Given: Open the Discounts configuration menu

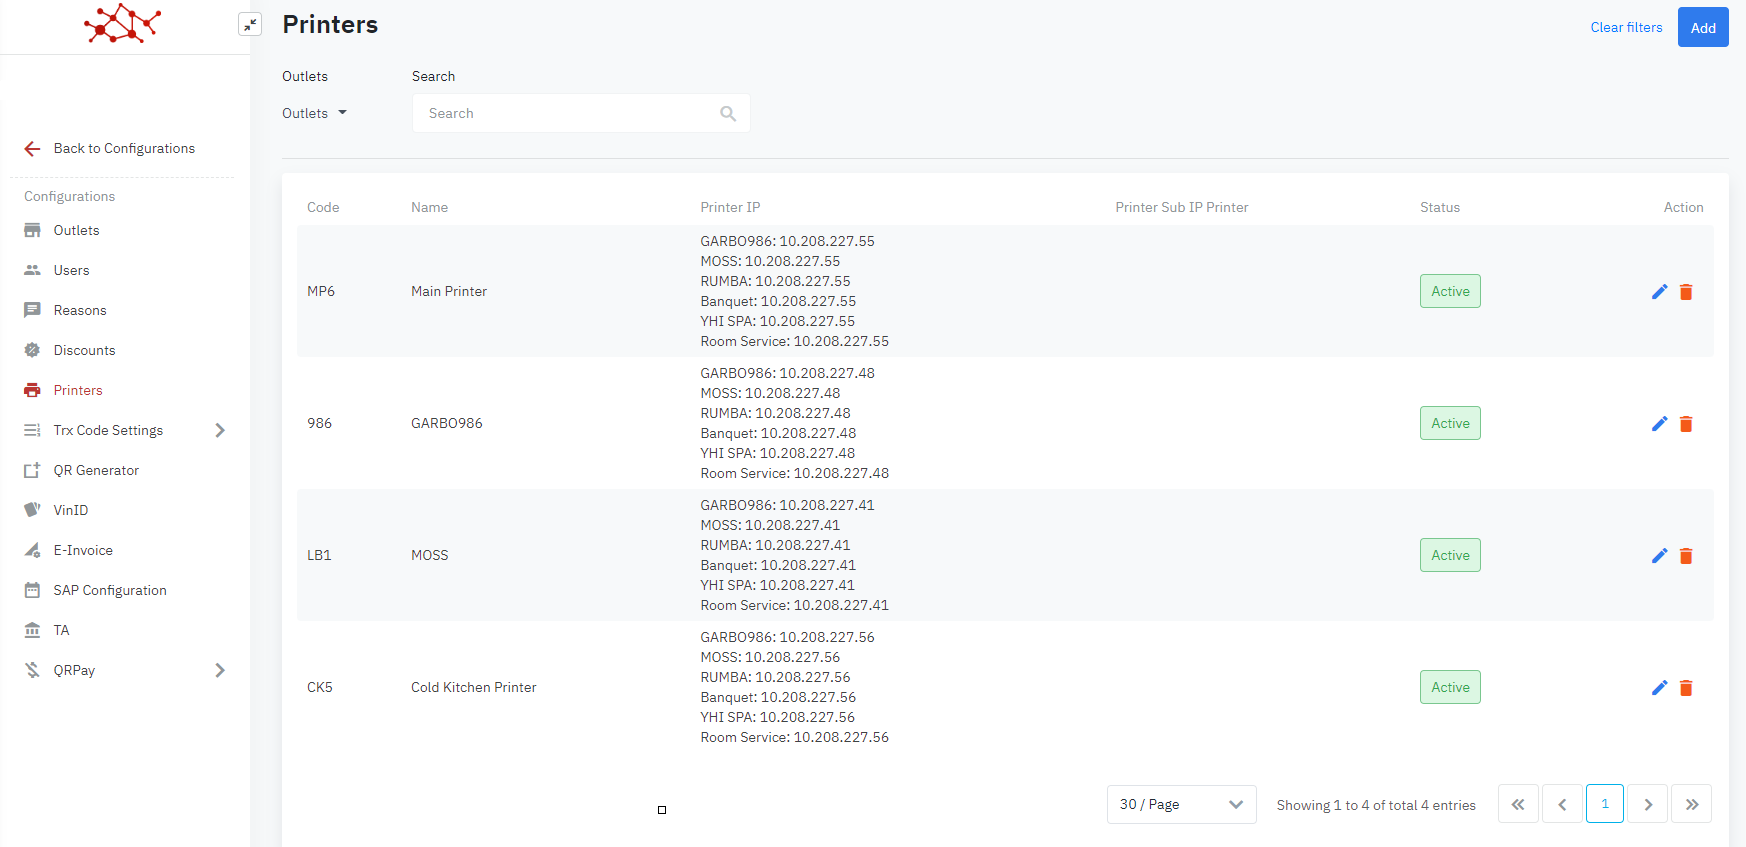Looking at the screenshot, I should pyautogui.click(x=84, y=351).
